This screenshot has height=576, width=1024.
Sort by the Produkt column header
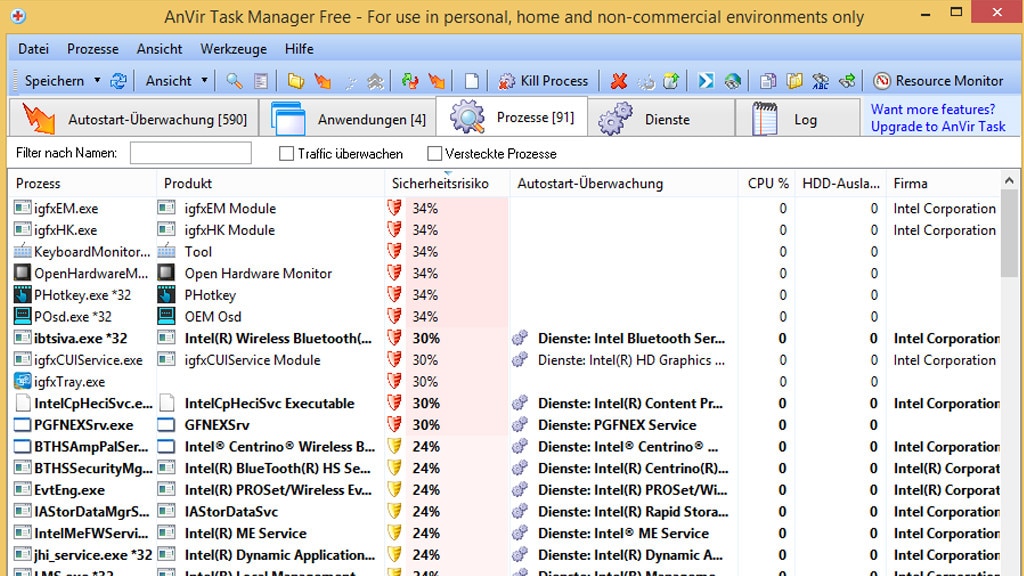(x=270, y=184)
